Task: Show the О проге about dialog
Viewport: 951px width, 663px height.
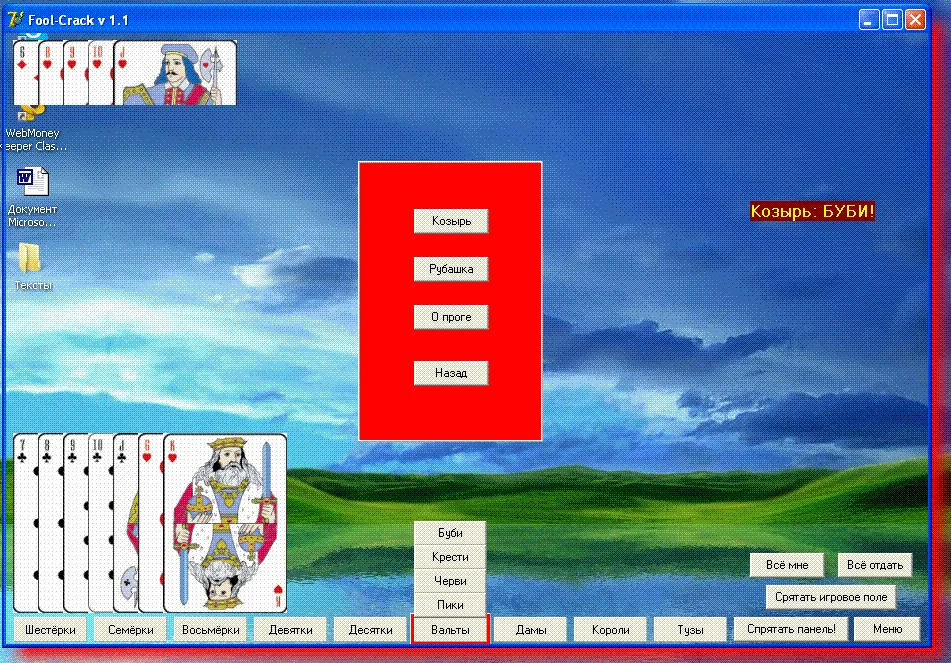Action: pyautogui.click(x=451, y=317)
